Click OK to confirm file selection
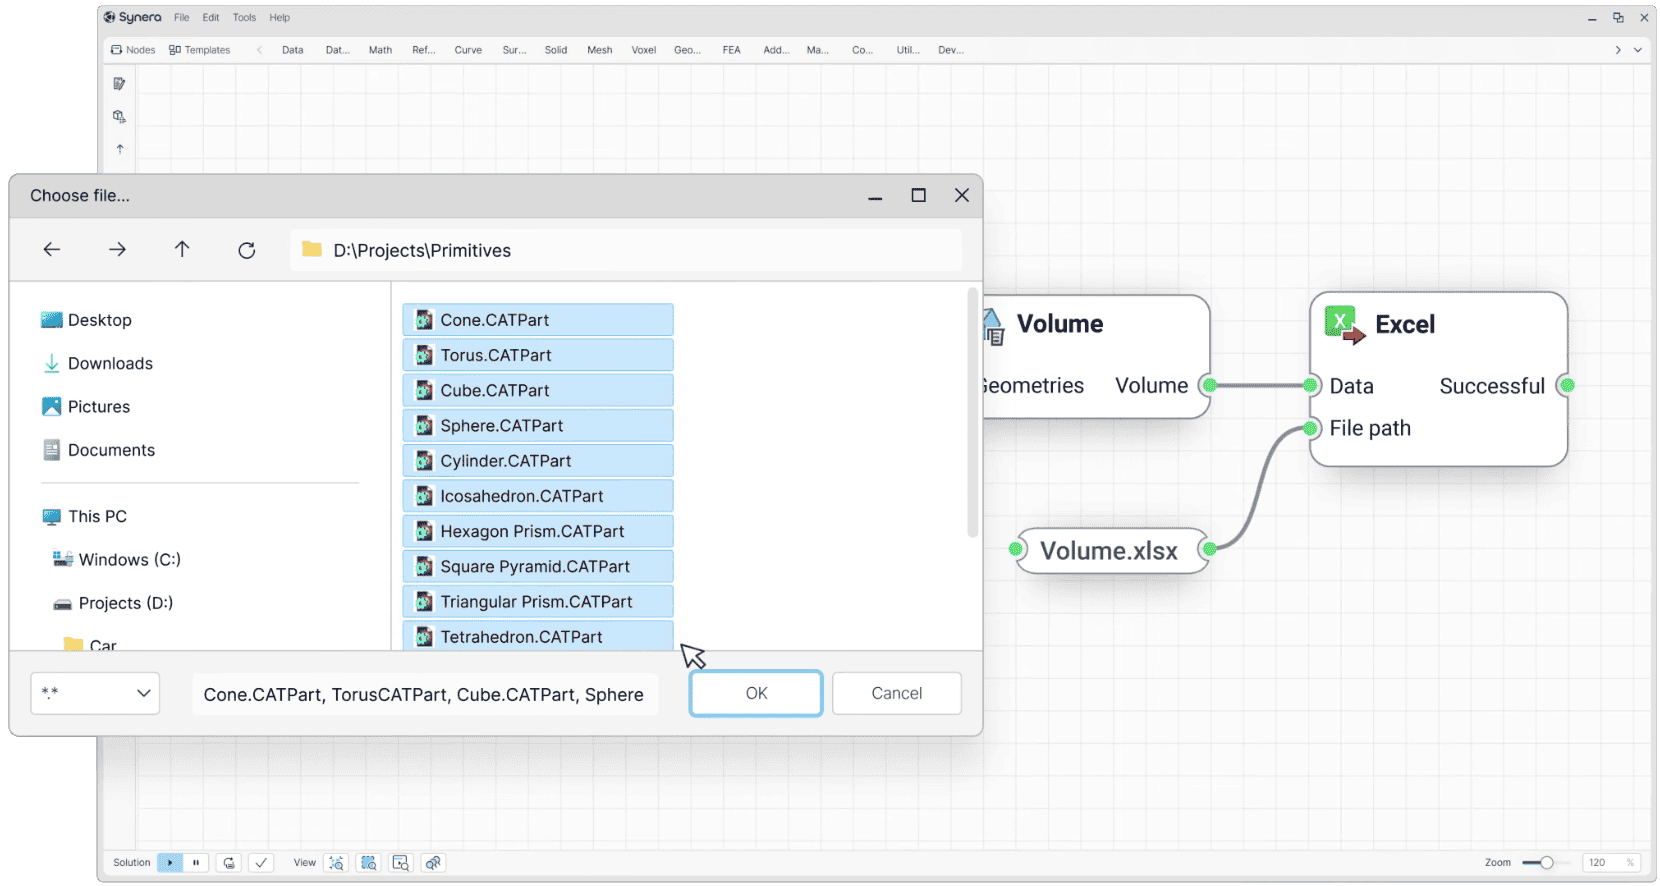This screenshot has width=1660, height=886. click(x=756, y=693)
